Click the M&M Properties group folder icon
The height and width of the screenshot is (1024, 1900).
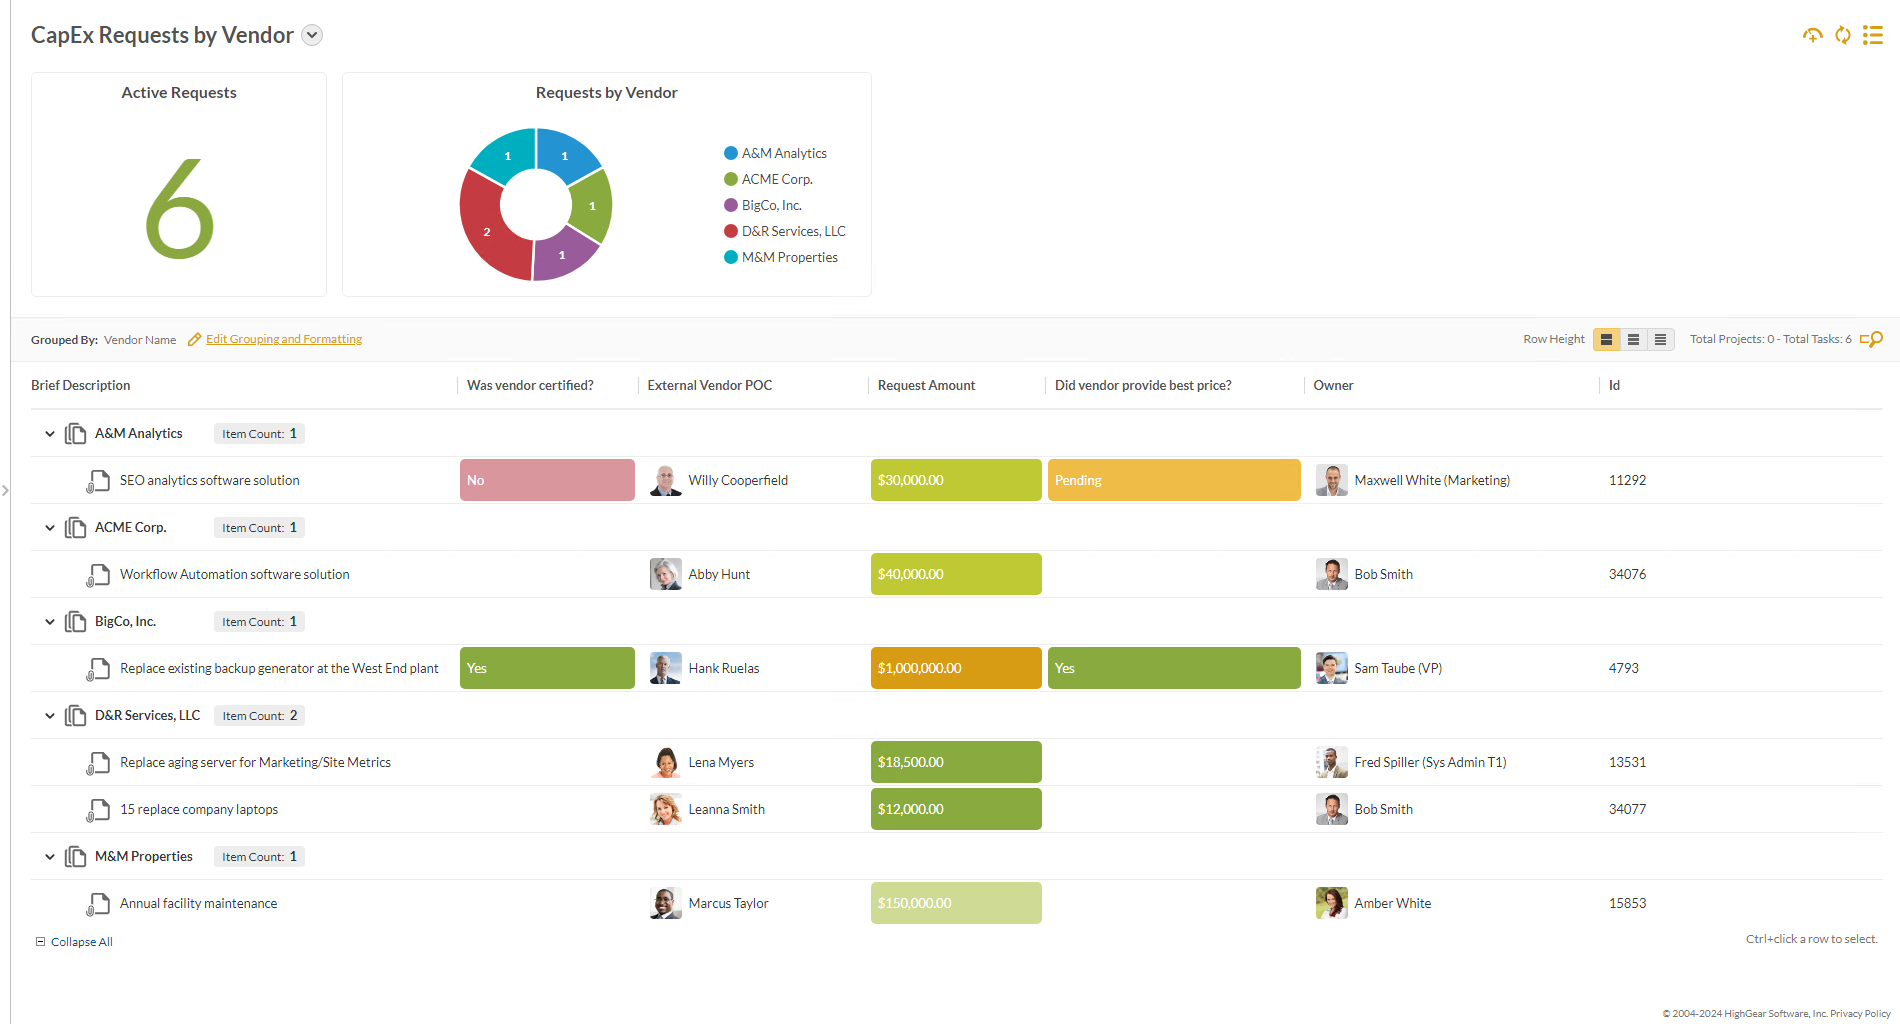tap(75, 856)
